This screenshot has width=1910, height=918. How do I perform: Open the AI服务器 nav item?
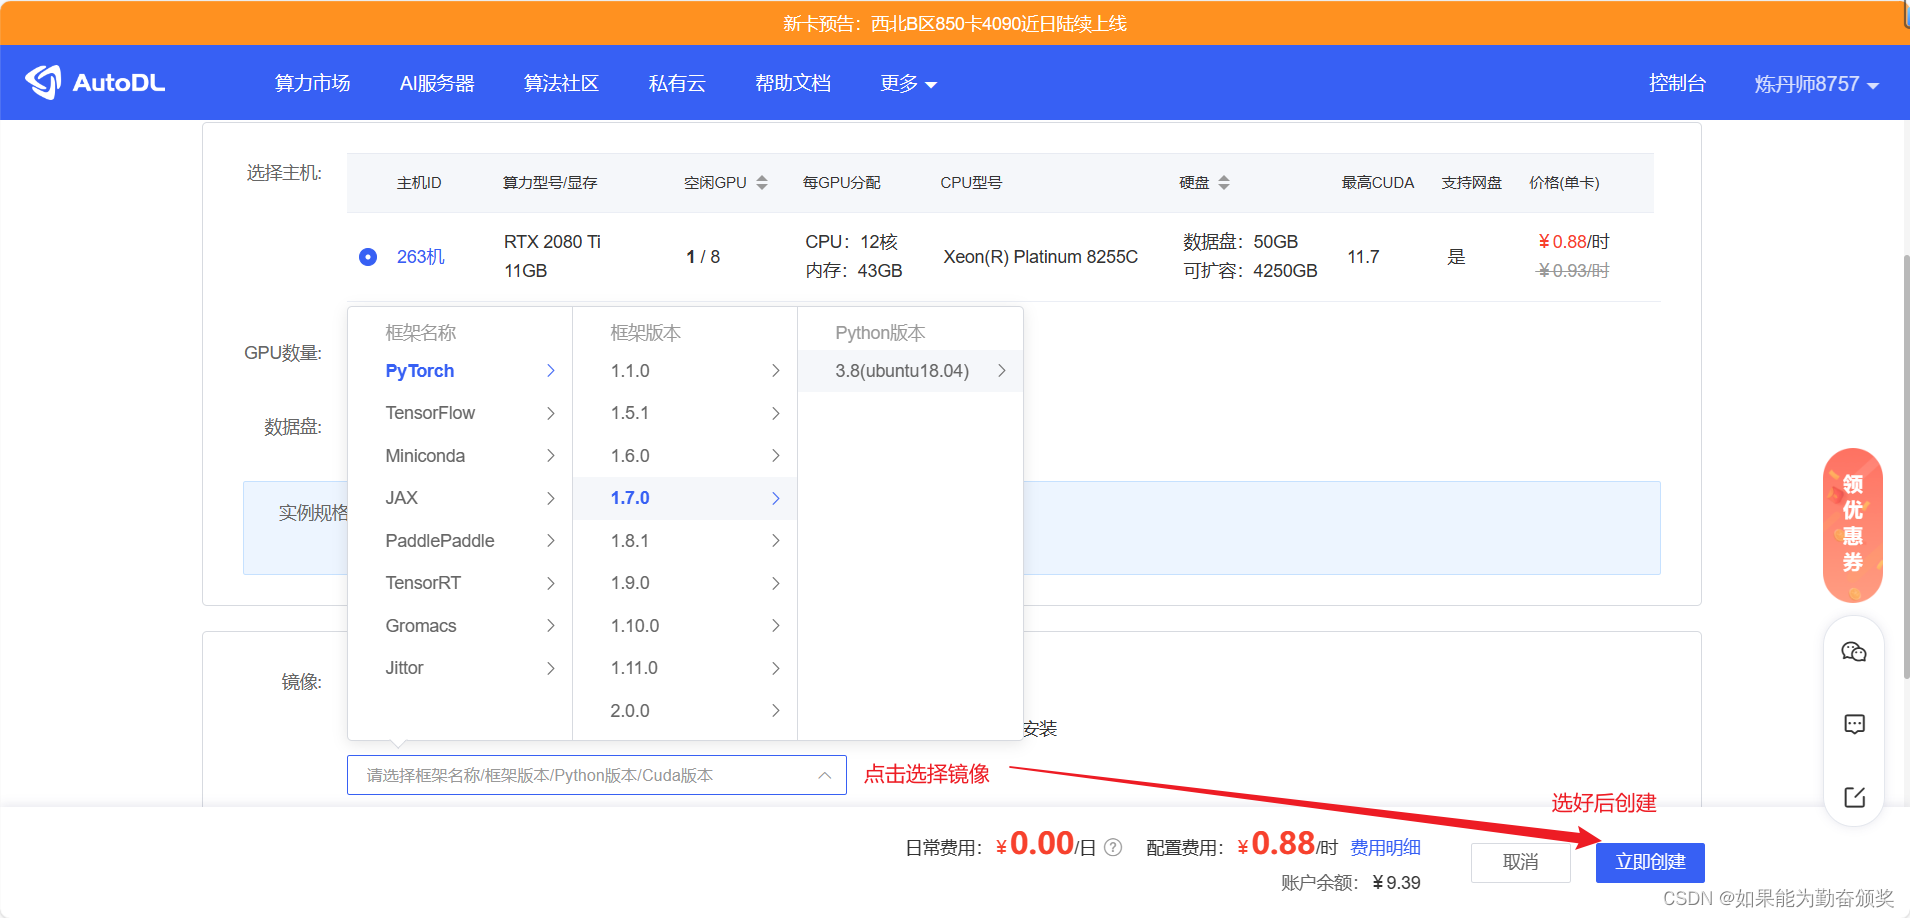[437, 83]
